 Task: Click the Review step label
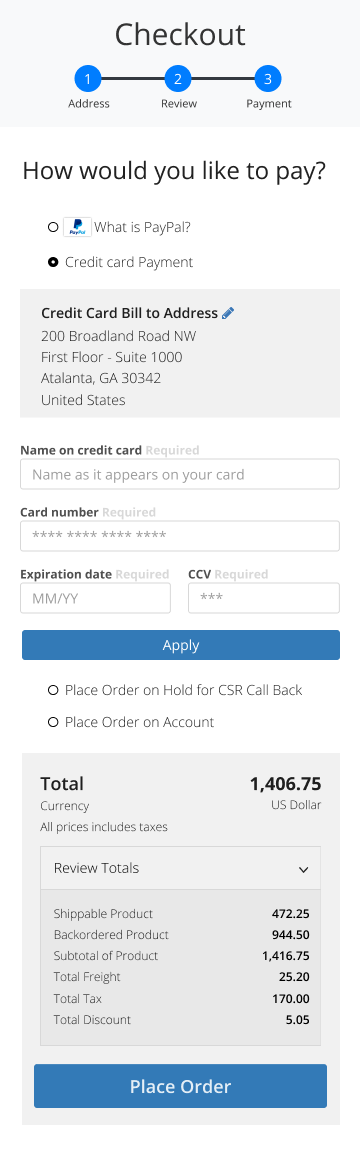[179, 104]
